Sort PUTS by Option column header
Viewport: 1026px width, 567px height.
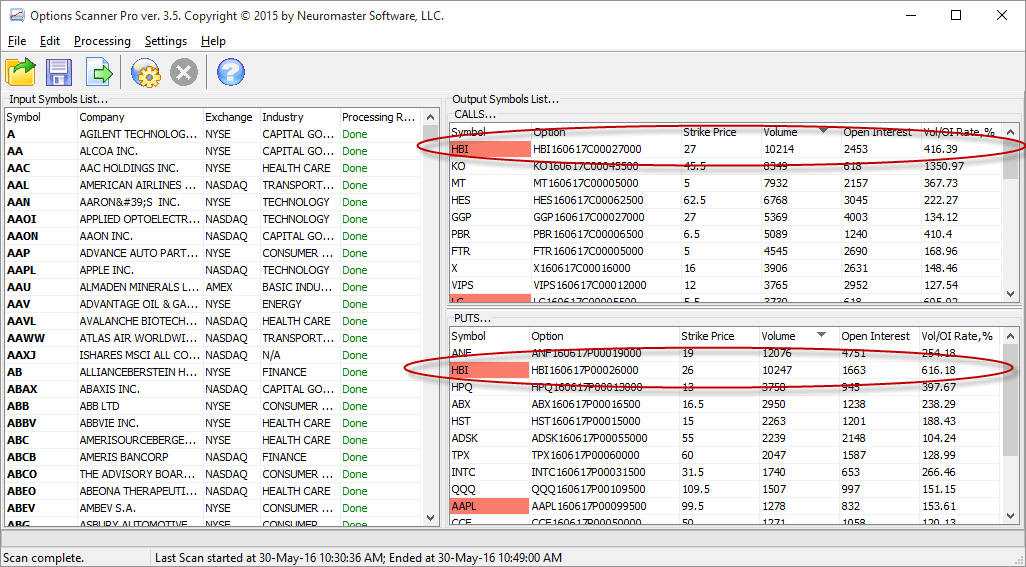[x=604, y=336]
